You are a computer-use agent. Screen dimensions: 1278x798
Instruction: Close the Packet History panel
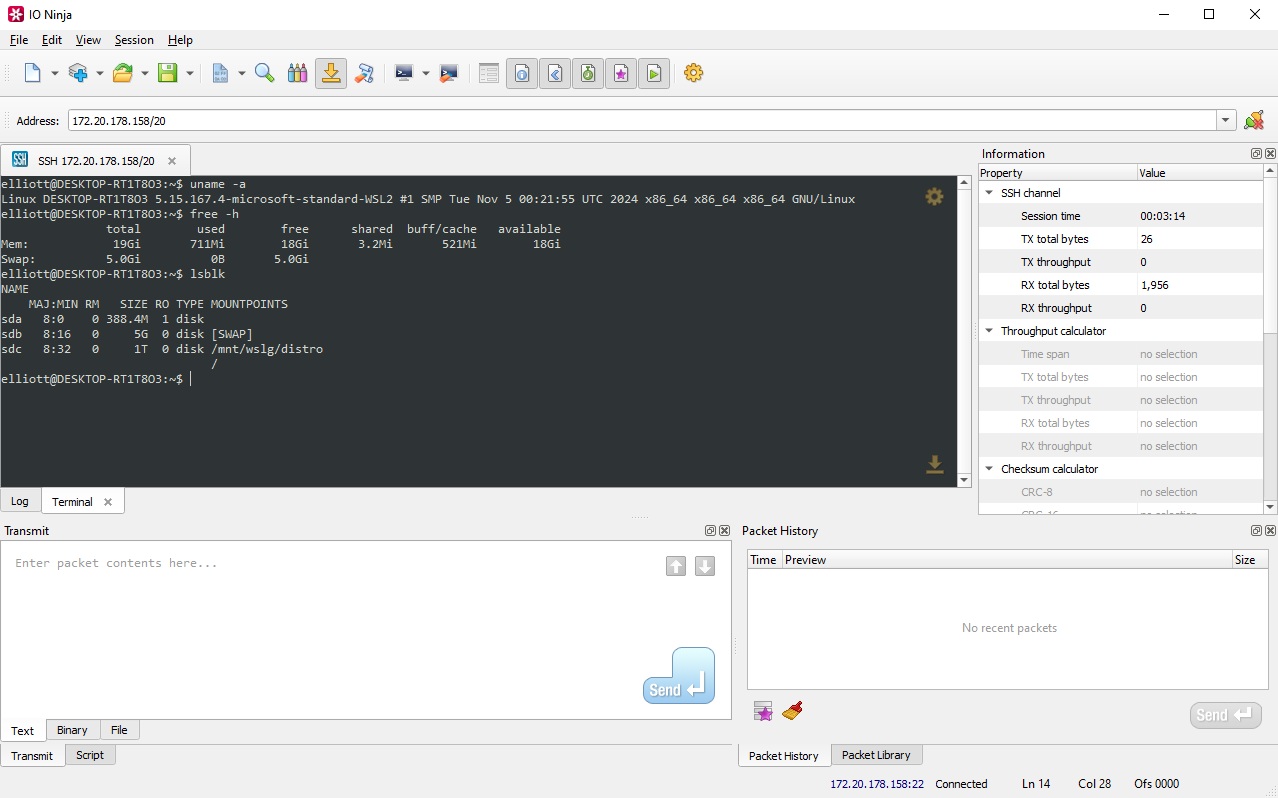pyautogui.click(x=1270, y=531)
